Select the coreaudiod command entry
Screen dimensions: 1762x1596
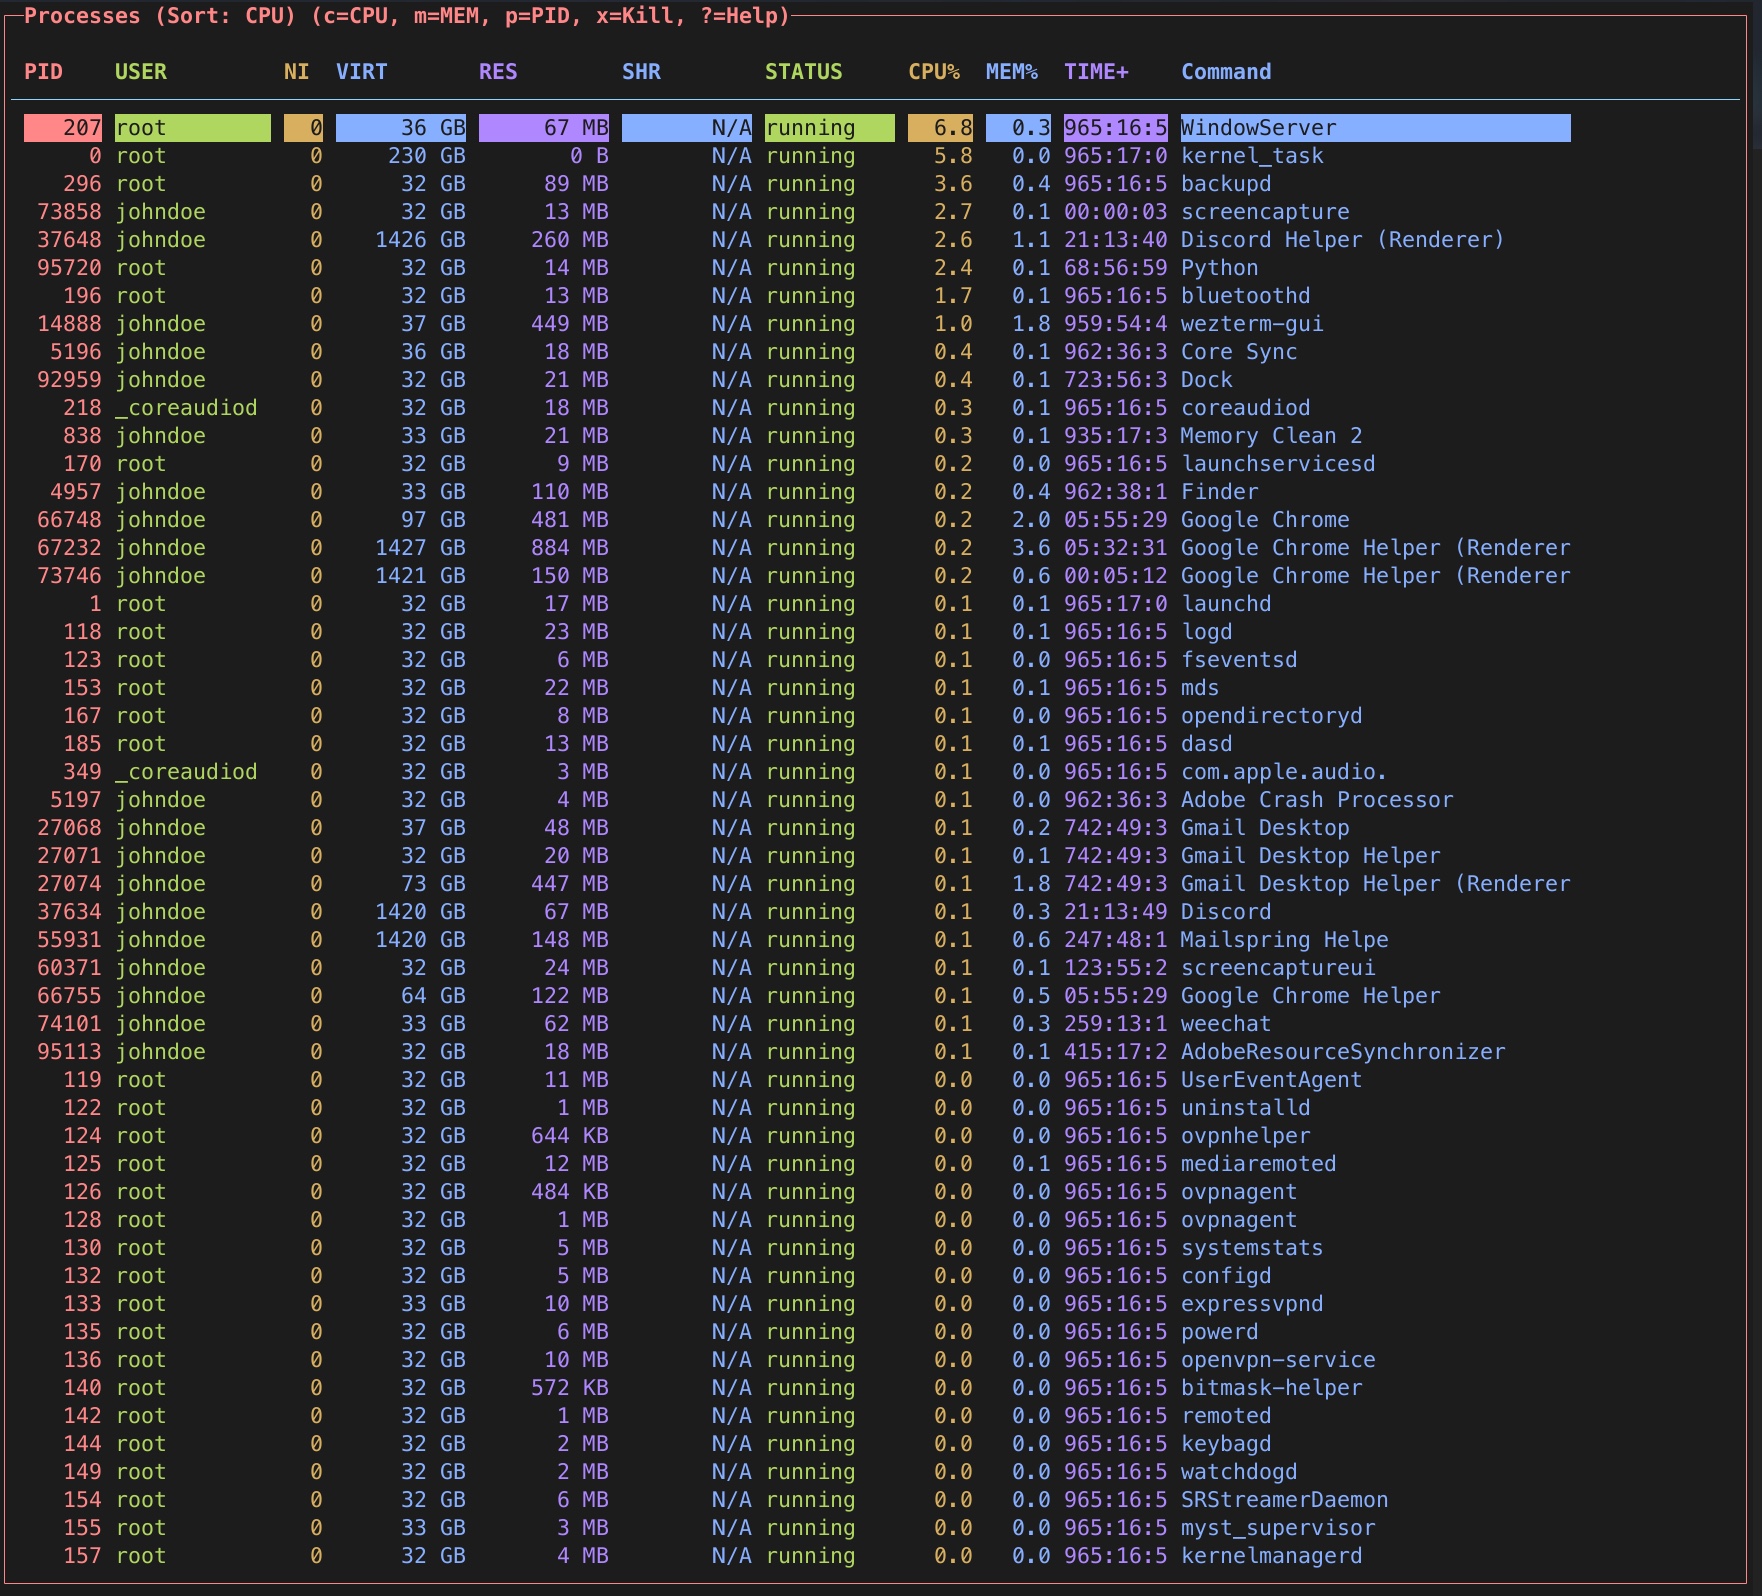1246,408
